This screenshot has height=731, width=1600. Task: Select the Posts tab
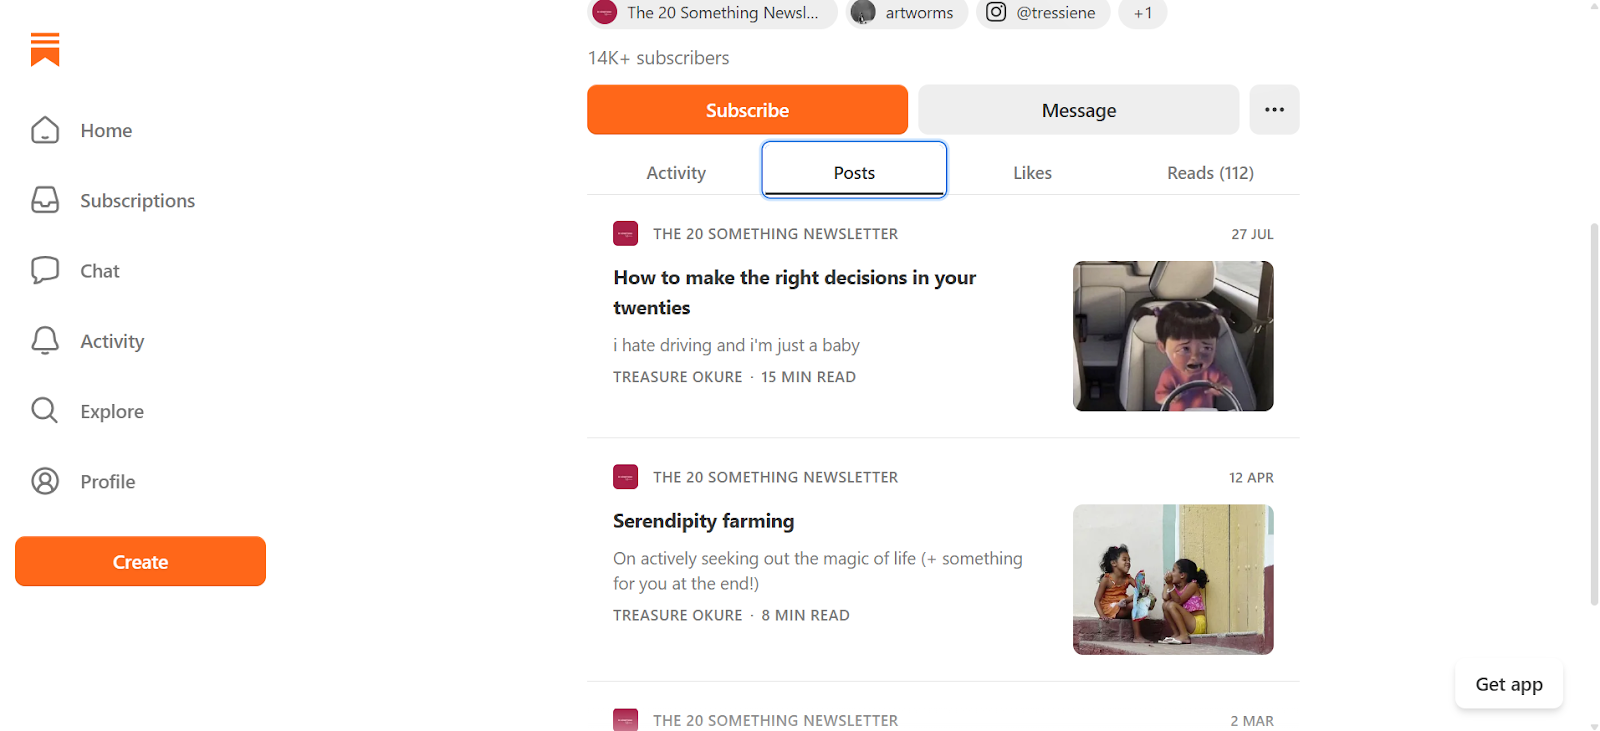[x=854, y=172]
